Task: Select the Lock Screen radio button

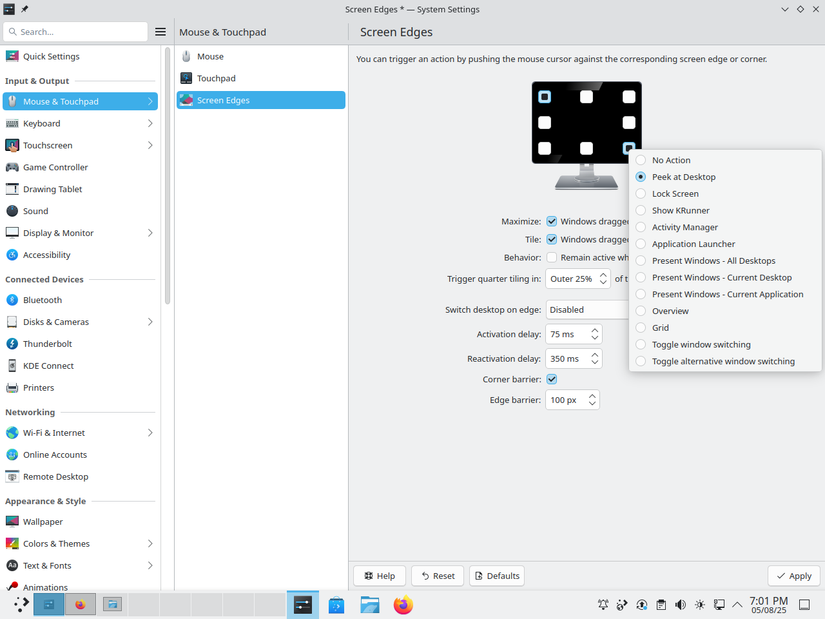Action: [x=640, y=193]
